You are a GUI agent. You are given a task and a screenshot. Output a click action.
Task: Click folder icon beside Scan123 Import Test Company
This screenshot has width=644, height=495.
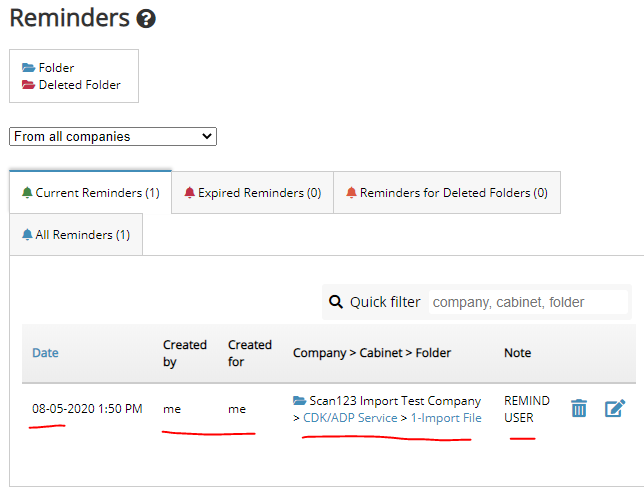[x=300, y=401]
